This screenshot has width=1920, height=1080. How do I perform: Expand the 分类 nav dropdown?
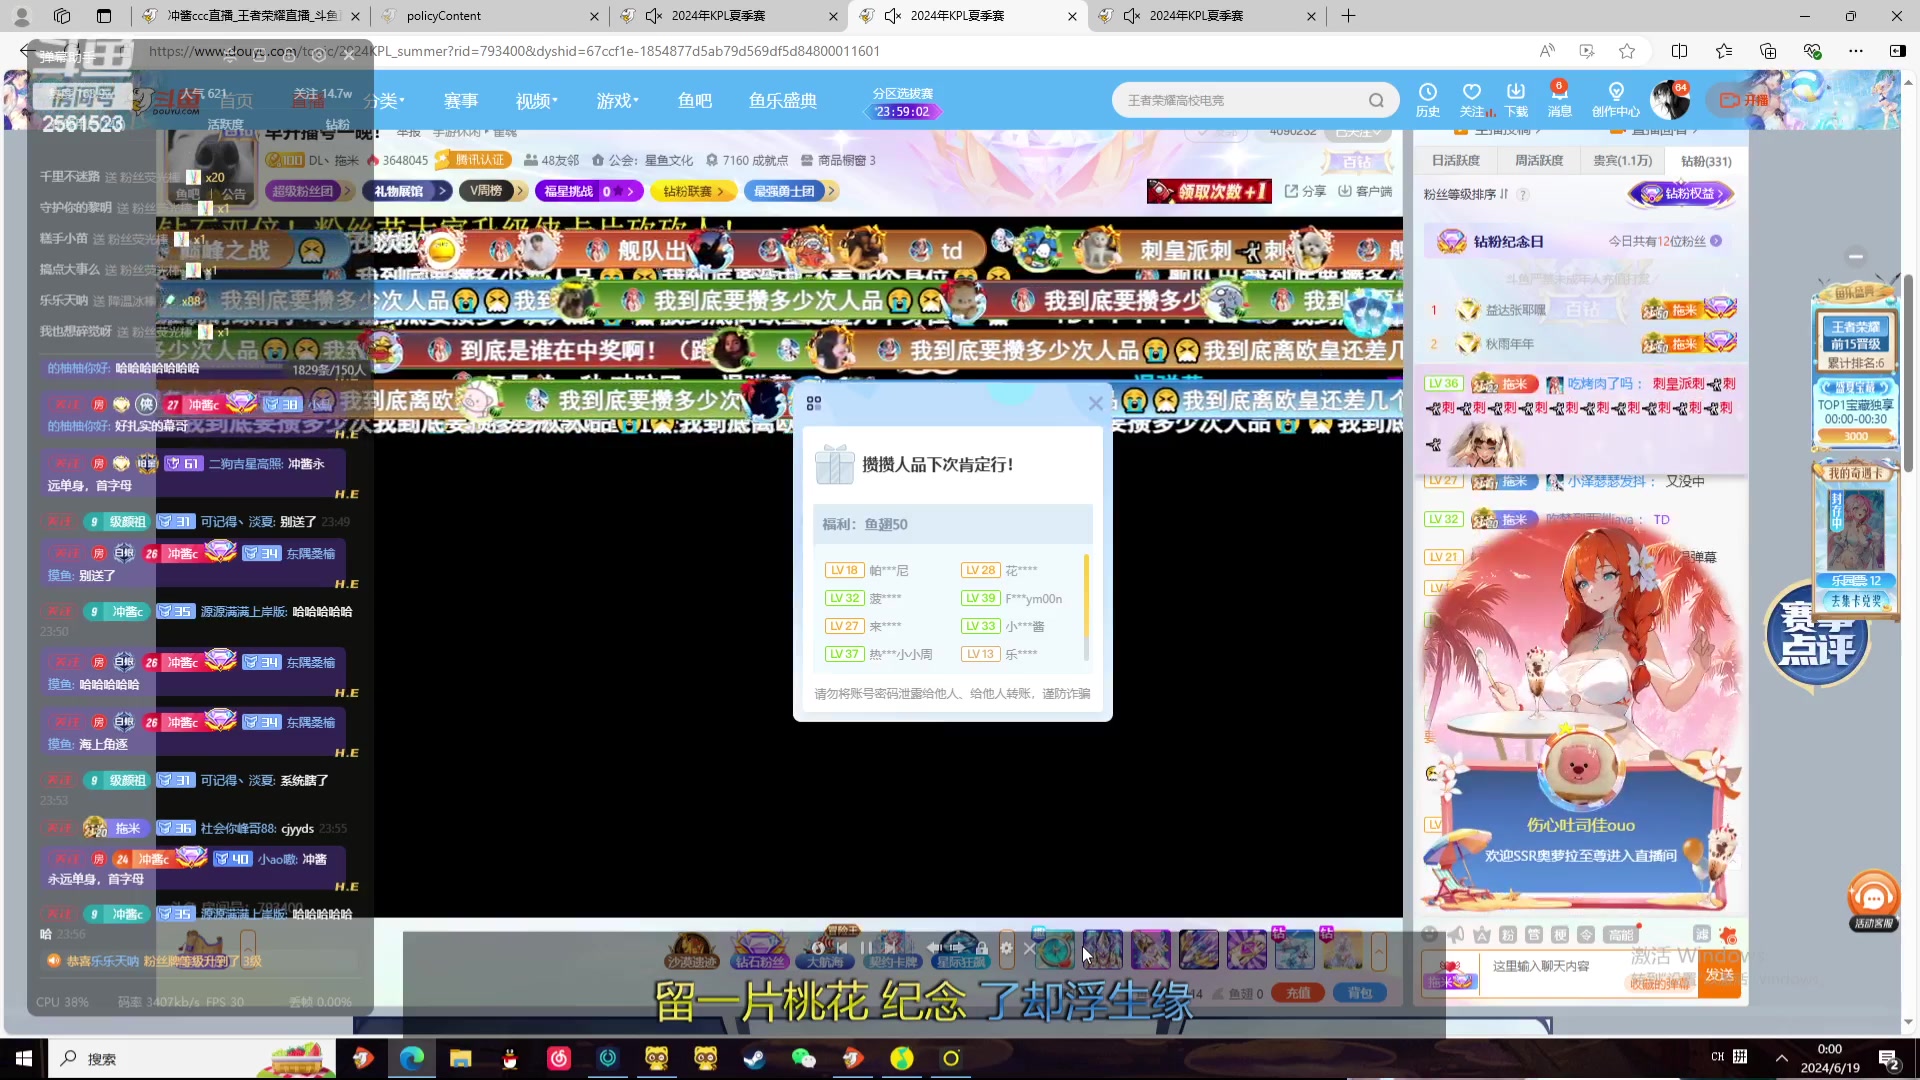(384, 101)
